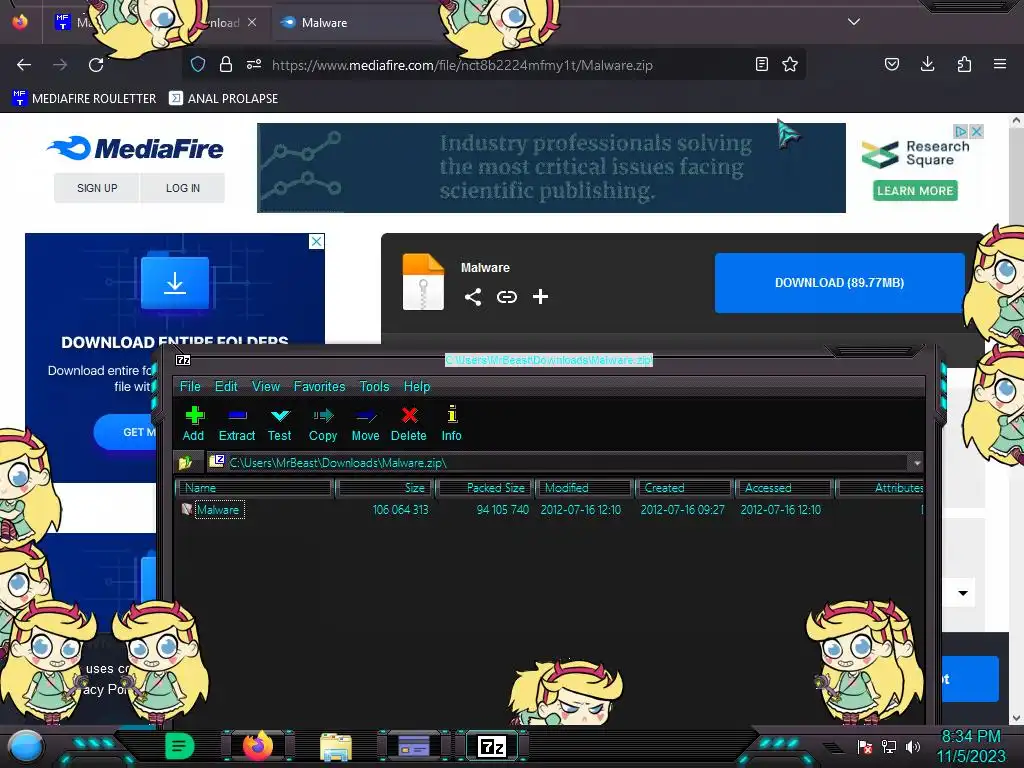Click the Info toolbar icon in 7-Zip
Viewport: 1024px width, 768px height.
point(451,414)
